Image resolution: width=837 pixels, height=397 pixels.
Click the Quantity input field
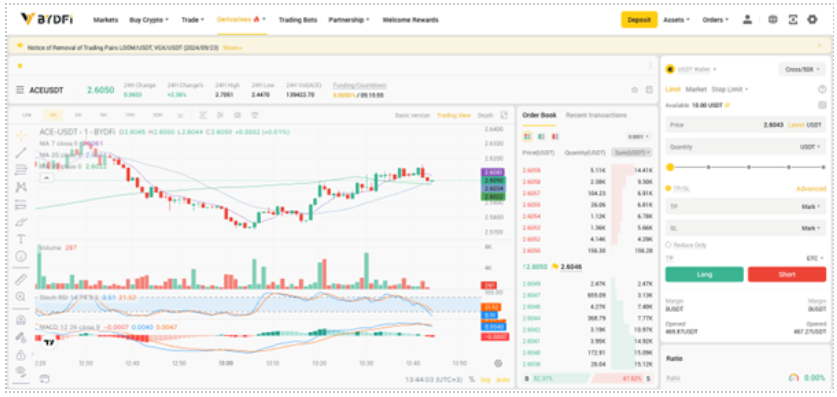[746, 147]
